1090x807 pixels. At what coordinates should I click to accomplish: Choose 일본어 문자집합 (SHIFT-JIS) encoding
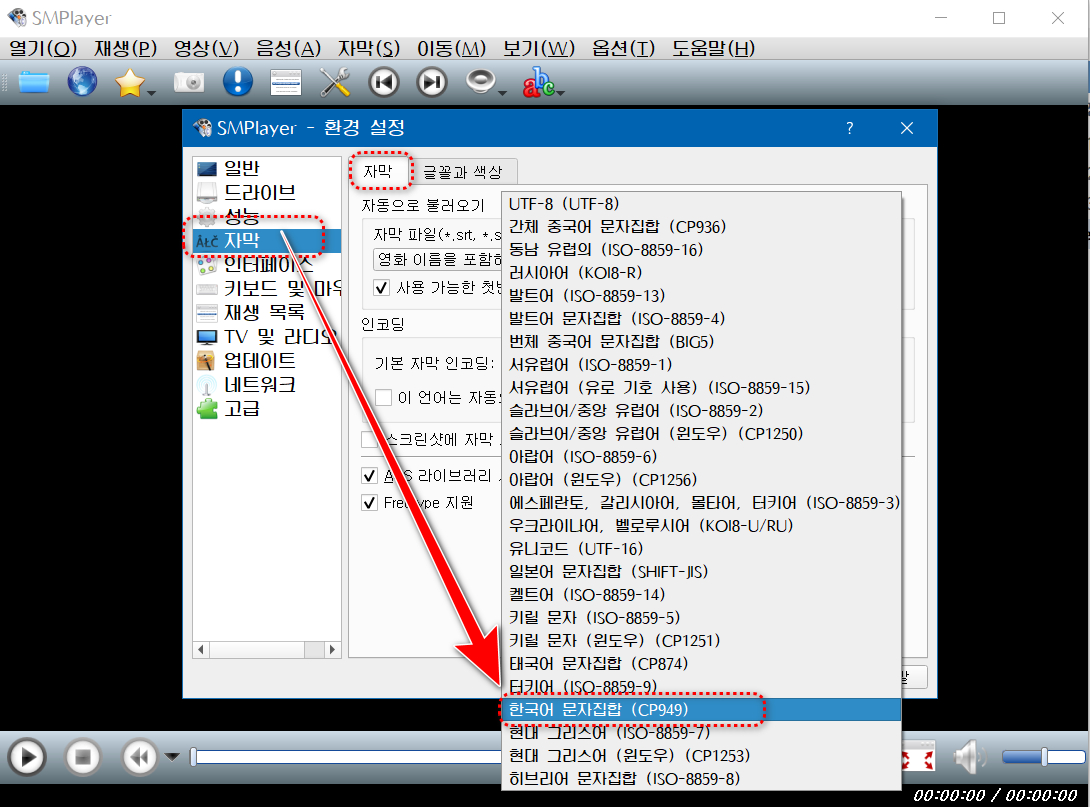[x=701, y=571]
